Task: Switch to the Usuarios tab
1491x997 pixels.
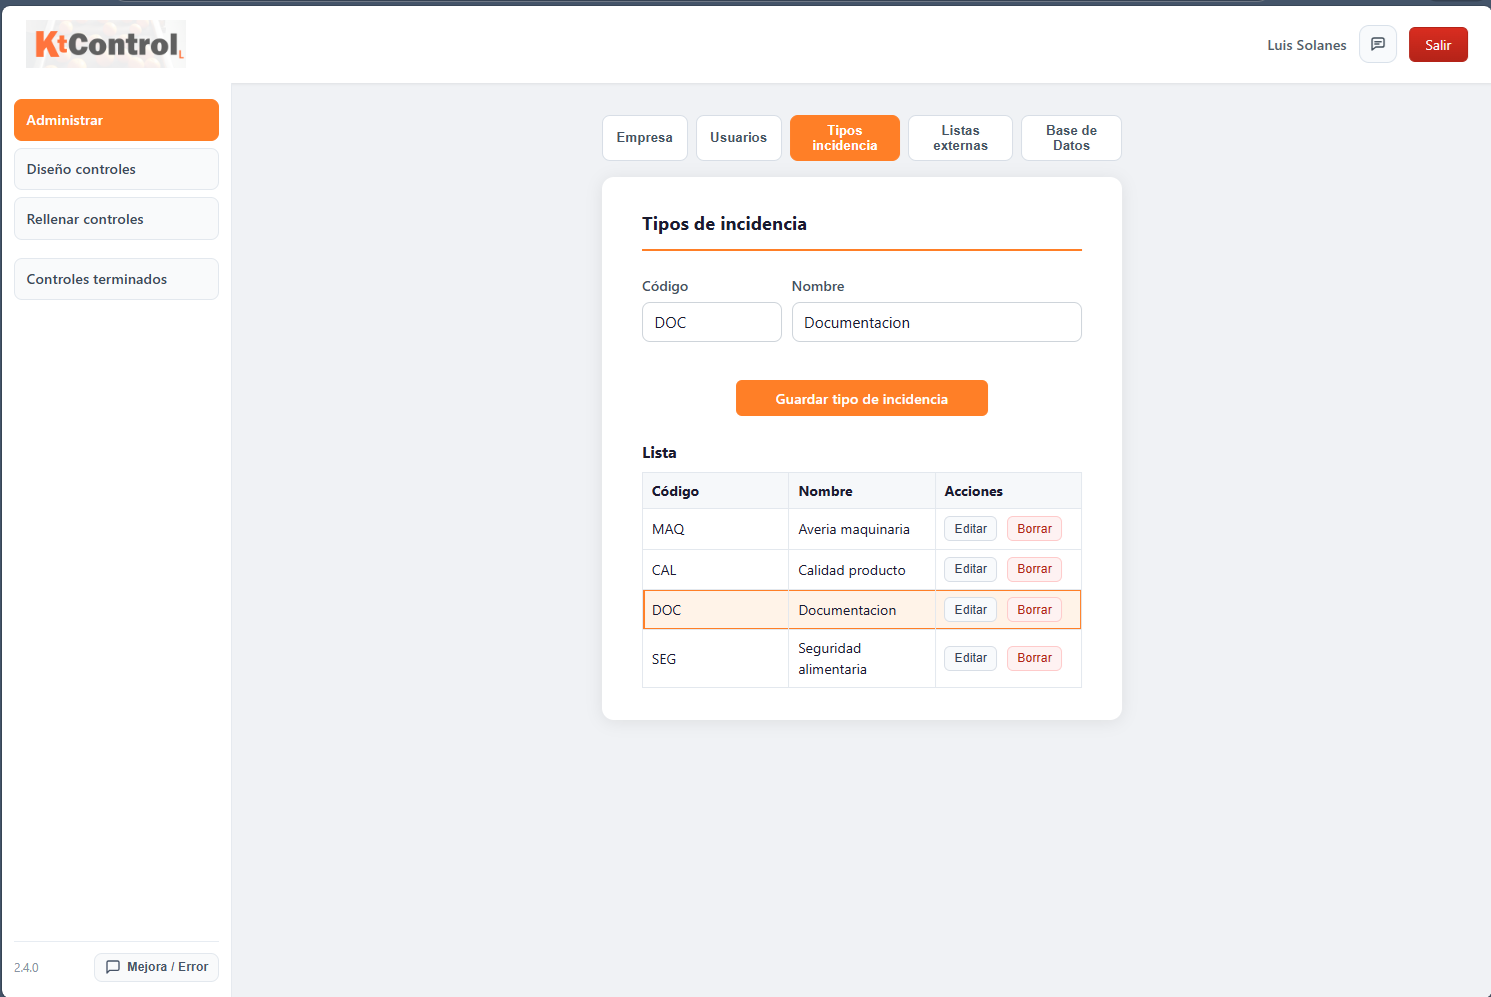Action: coord(738,138)
